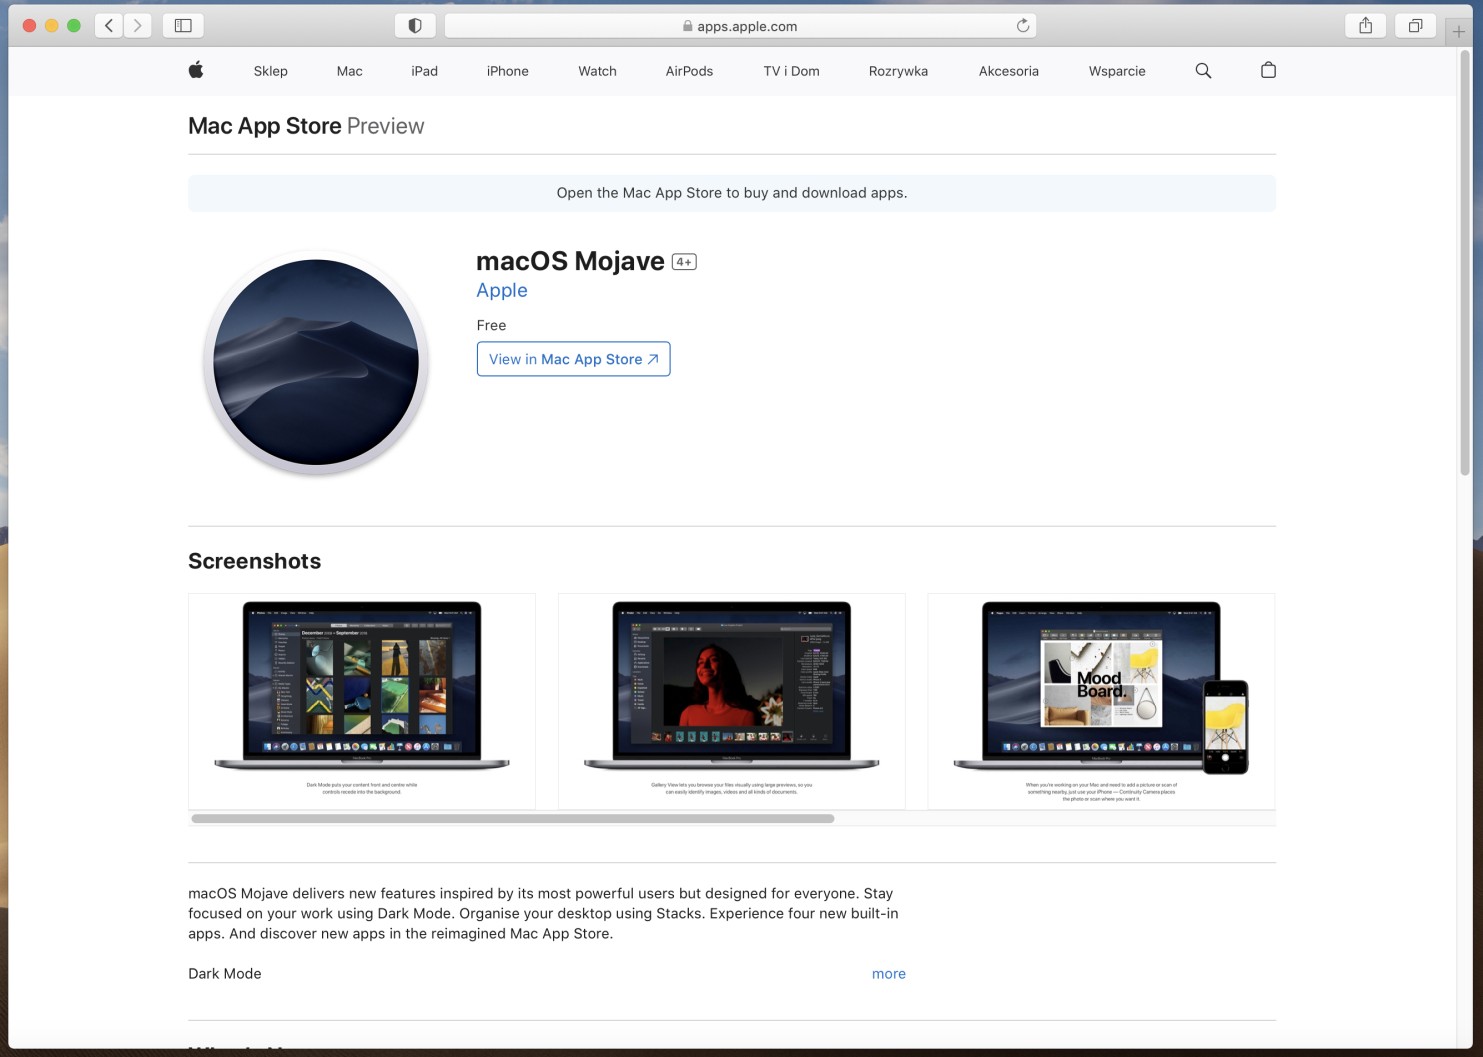
Task: Click the Mac App Store Preview heading
Action: [306, 126]
